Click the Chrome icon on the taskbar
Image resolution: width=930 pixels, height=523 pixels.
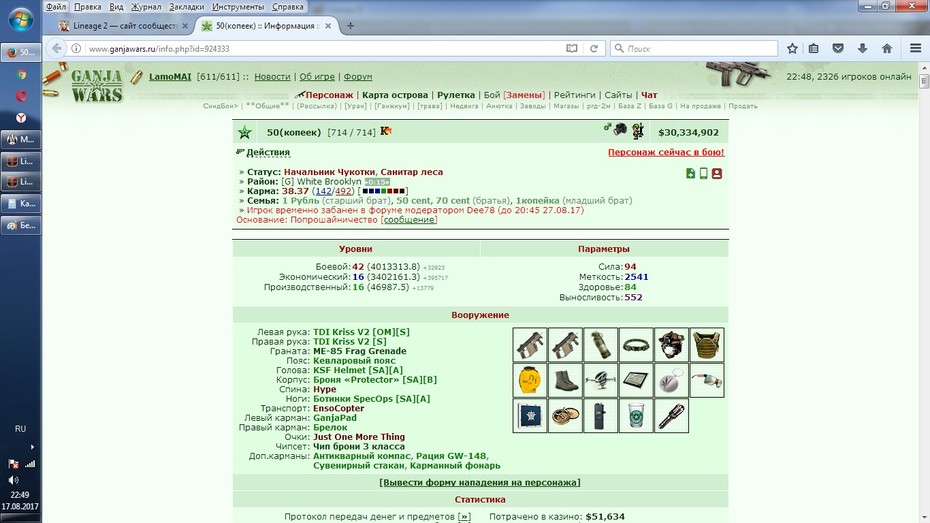pyautogui.click(x=21, y=75)
